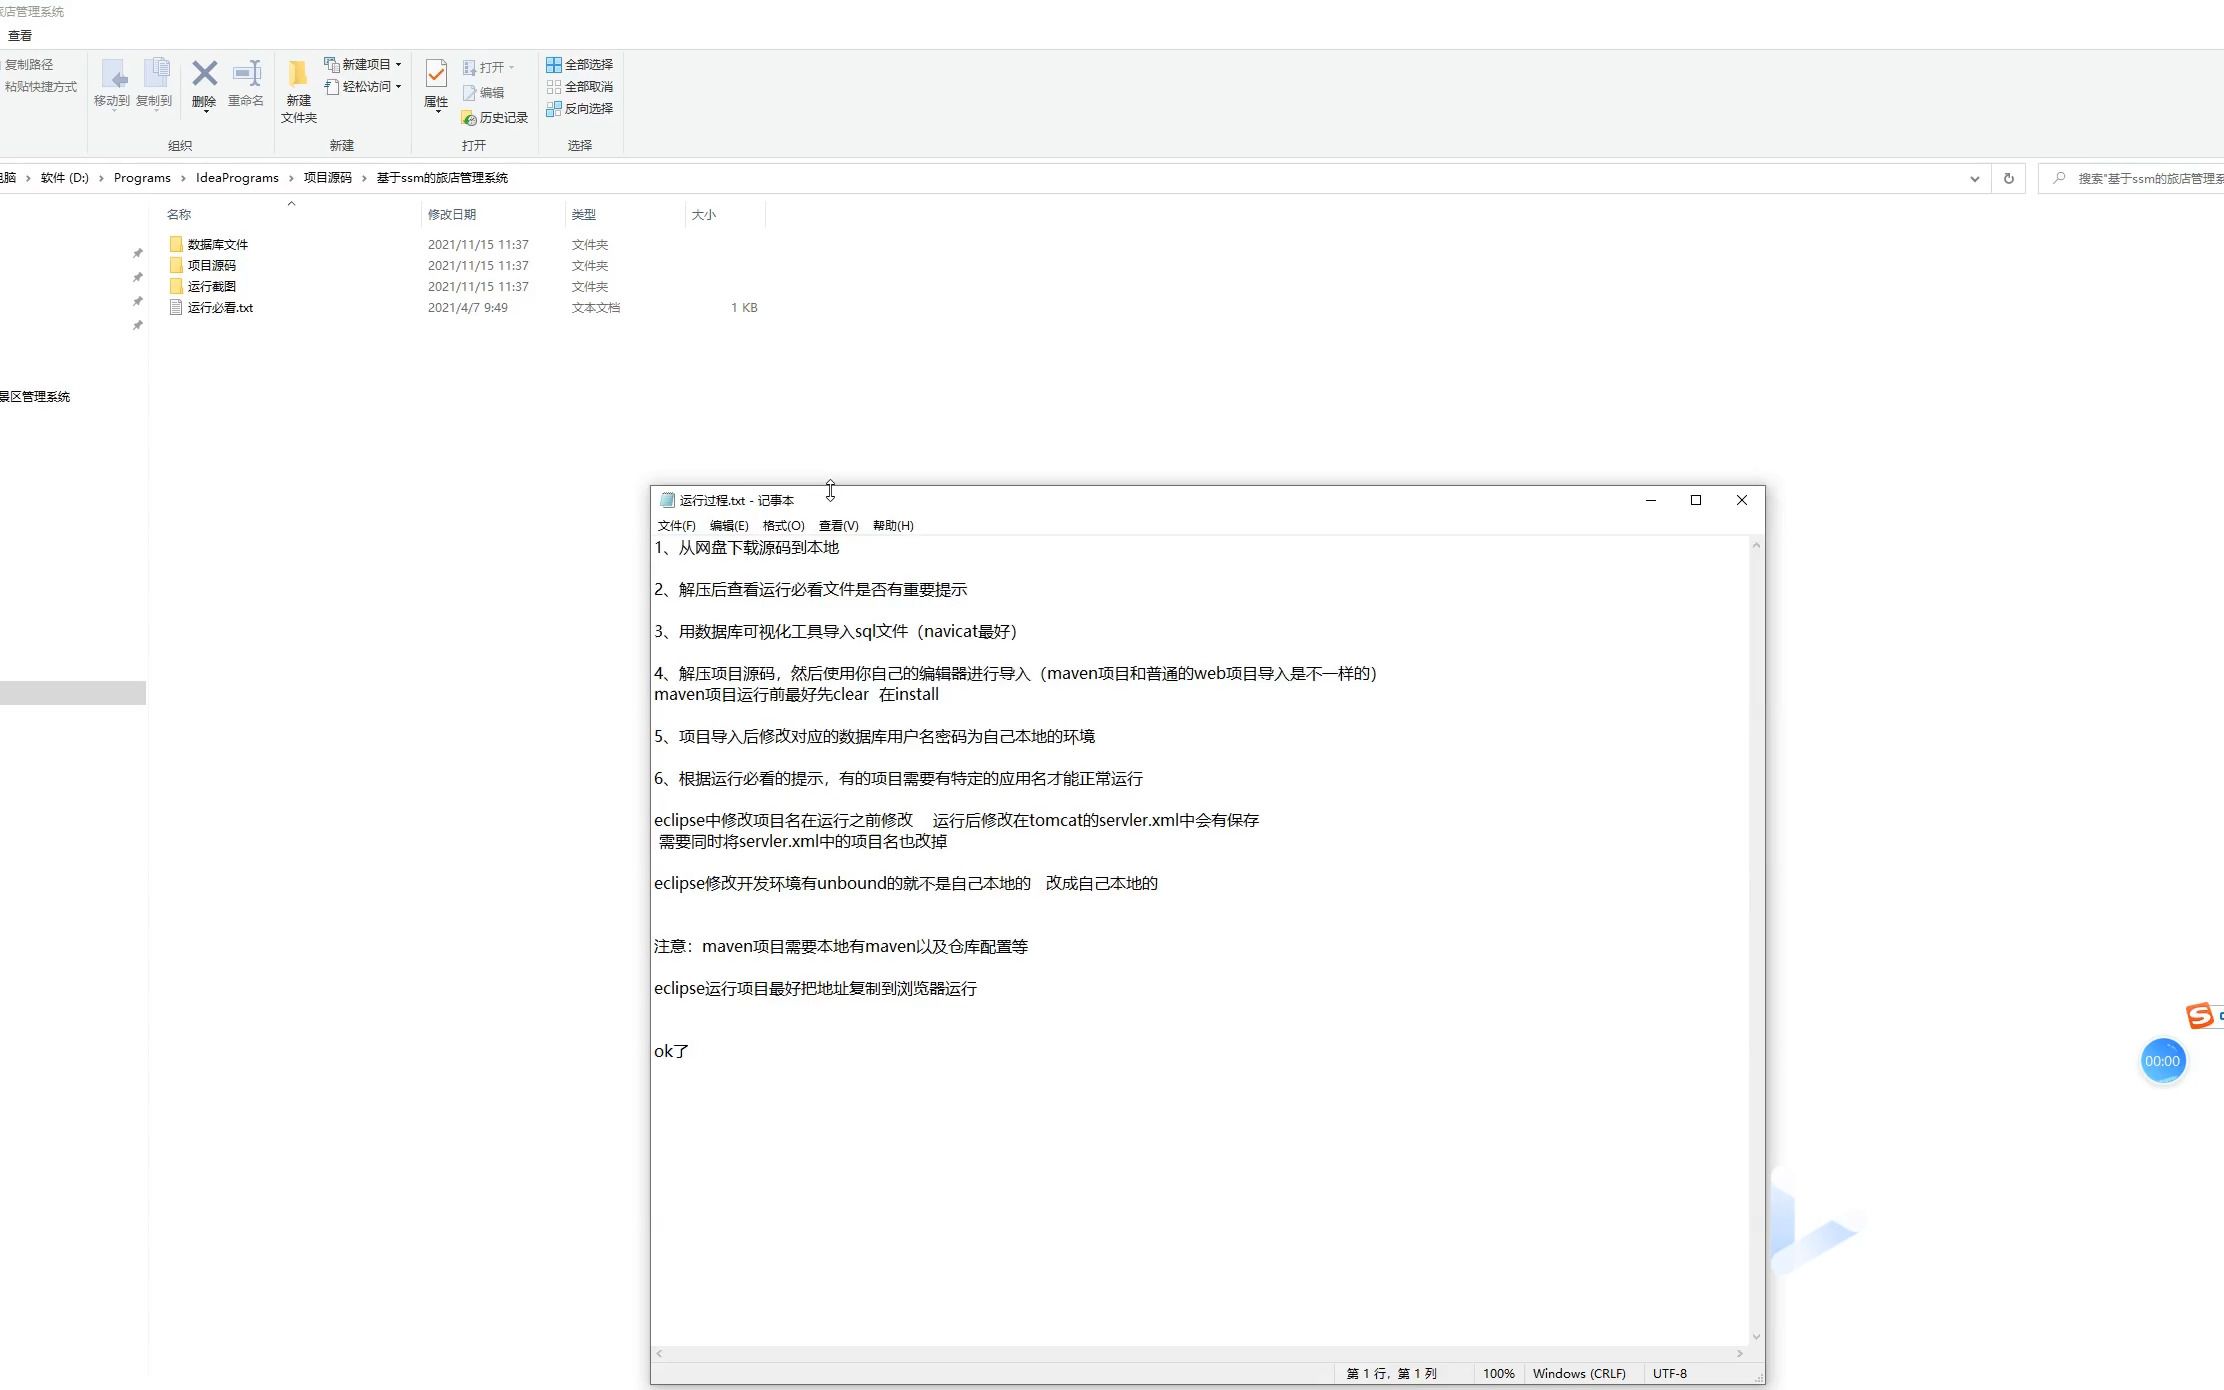Click the blue 00:00 recording timer
2224x1390 pixels.
pos(2162,1061)
